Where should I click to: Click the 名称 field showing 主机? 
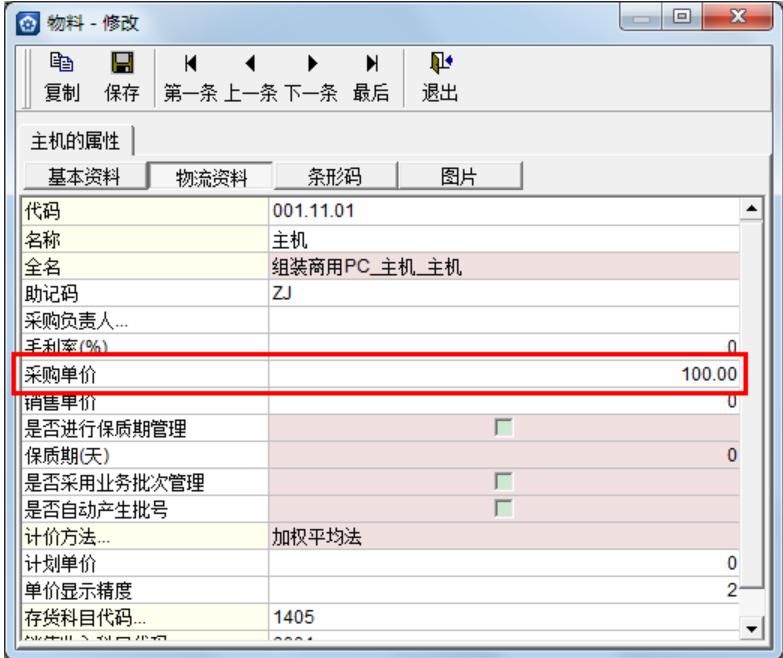point(504,239)
